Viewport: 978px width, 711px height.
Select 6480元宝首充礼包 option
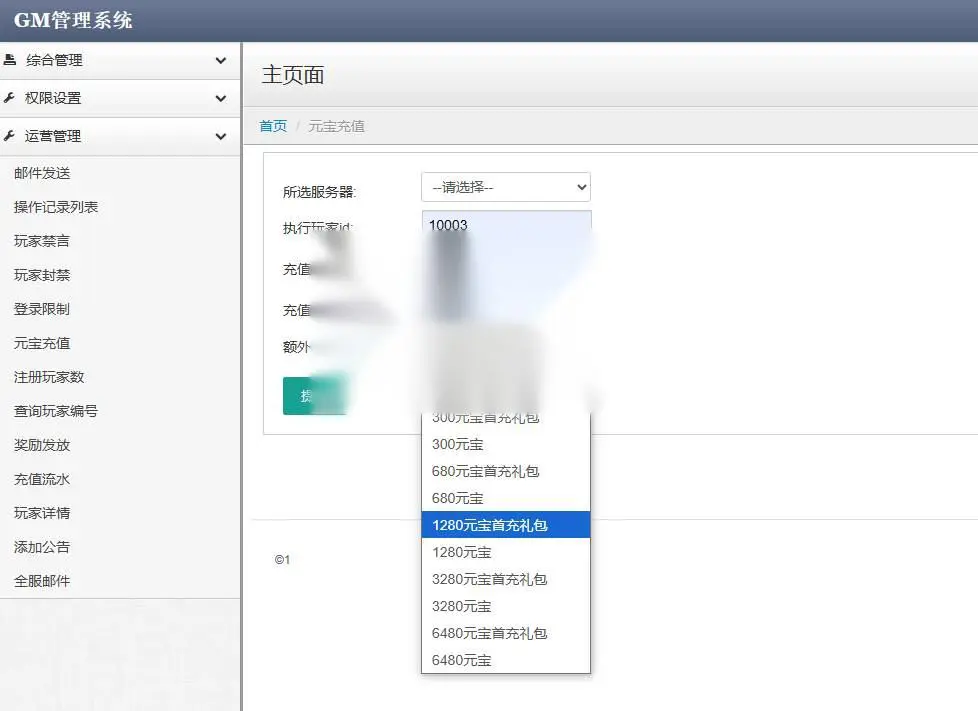tap(506, 633)
